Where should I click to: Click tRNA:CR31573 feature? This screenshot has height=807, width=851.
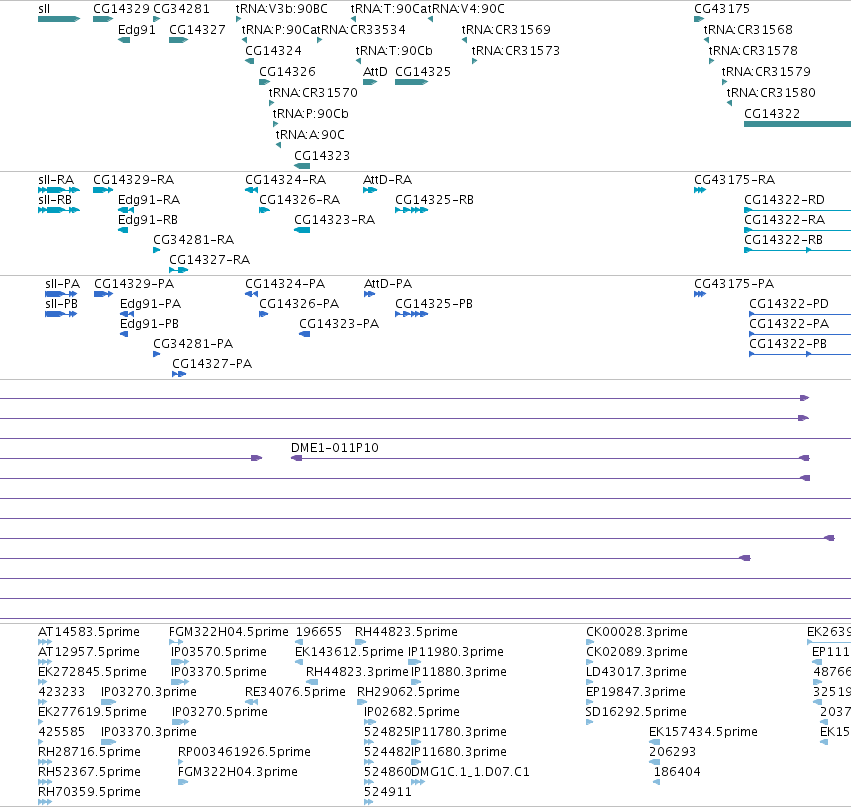point(474,61)
